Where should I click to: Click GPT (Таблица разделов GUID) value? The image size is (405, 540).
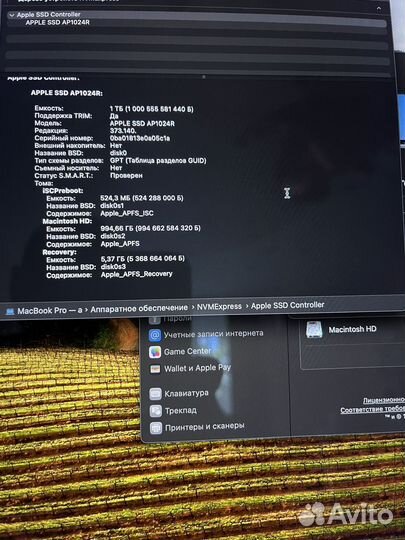158,160
